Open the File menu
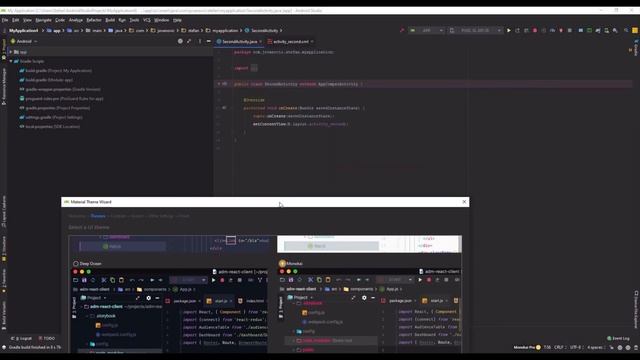Screen dimensions: 640x360 coord(5,20)
